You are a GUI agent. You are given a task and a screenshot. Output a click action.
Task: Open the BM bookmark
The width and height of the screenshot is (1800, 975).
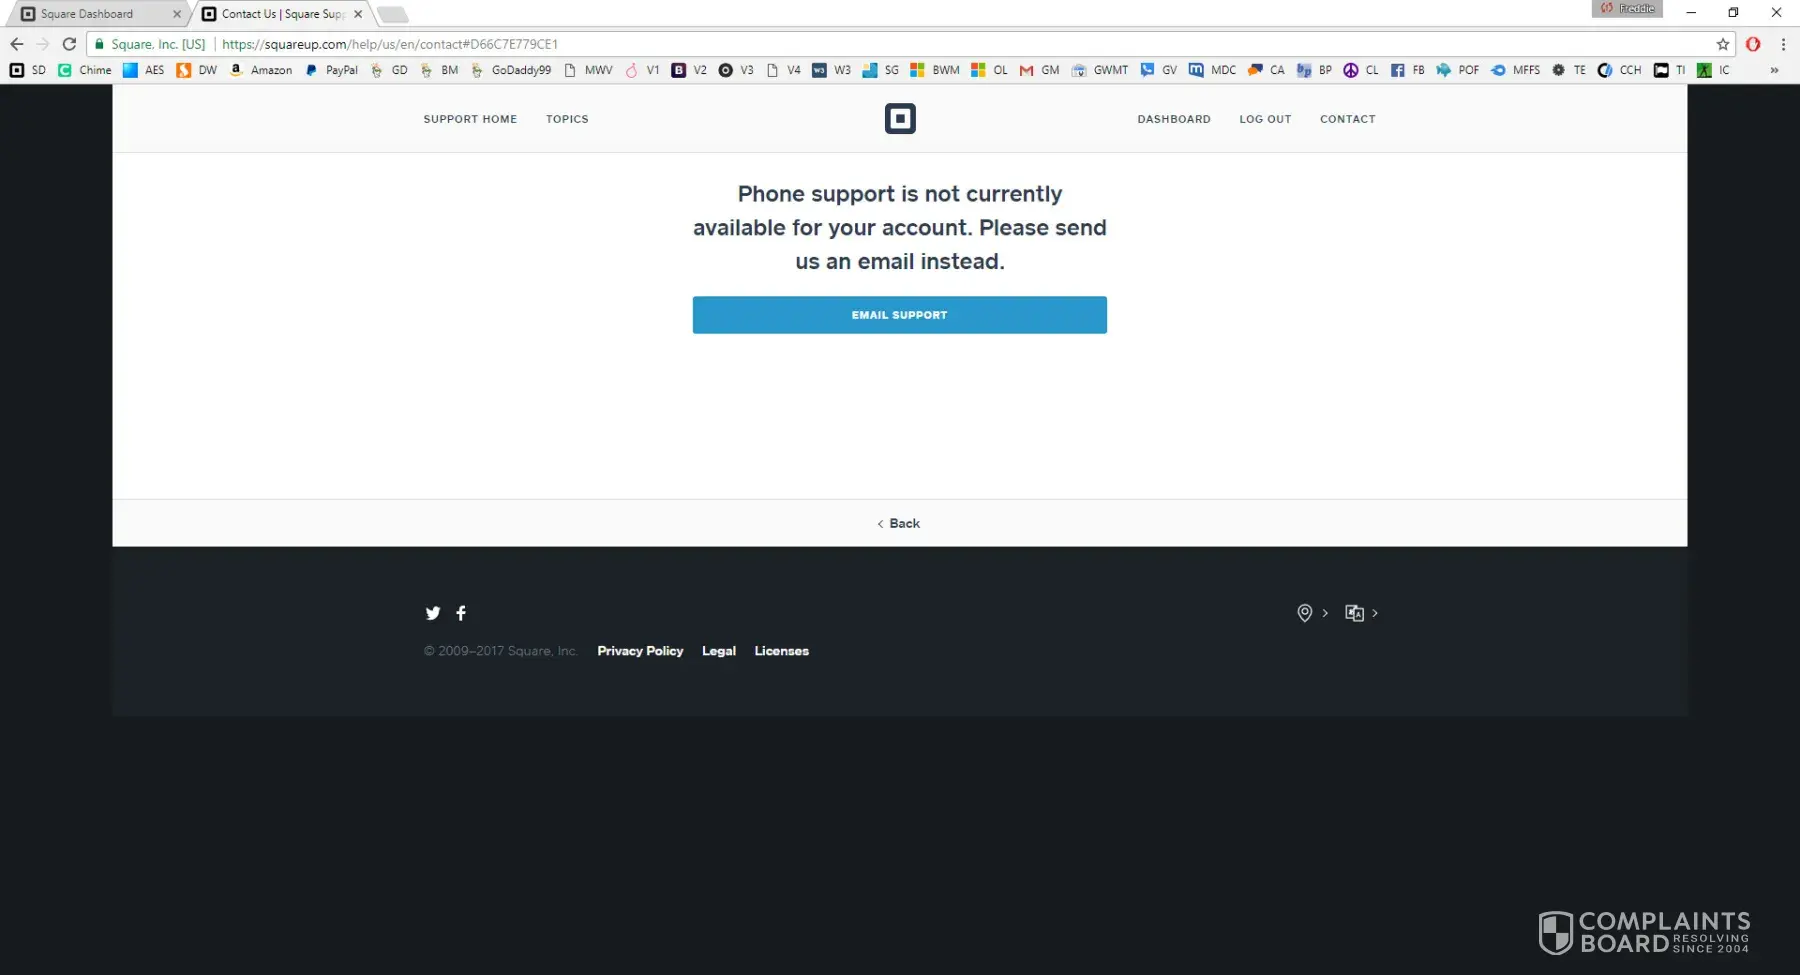tap(439, 70)
